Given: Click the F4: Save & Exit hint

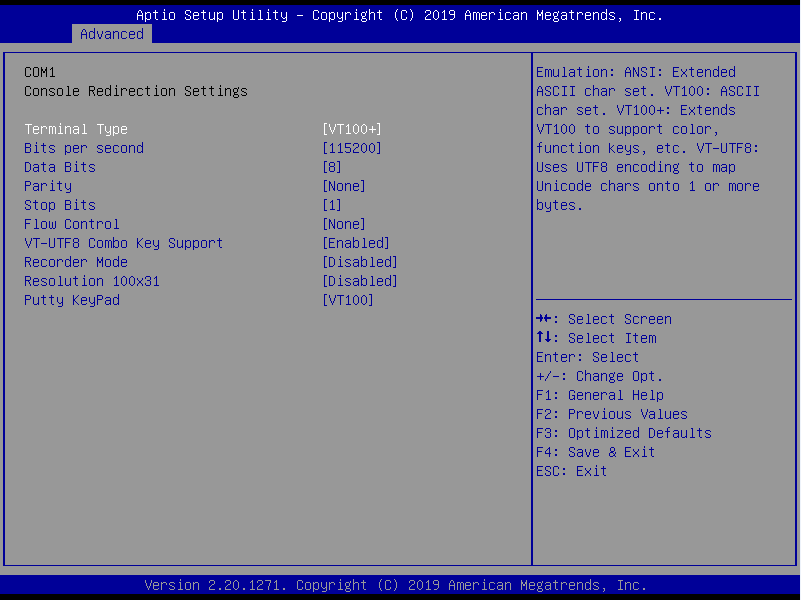Looking at the screenshot, I should [596, 452].
